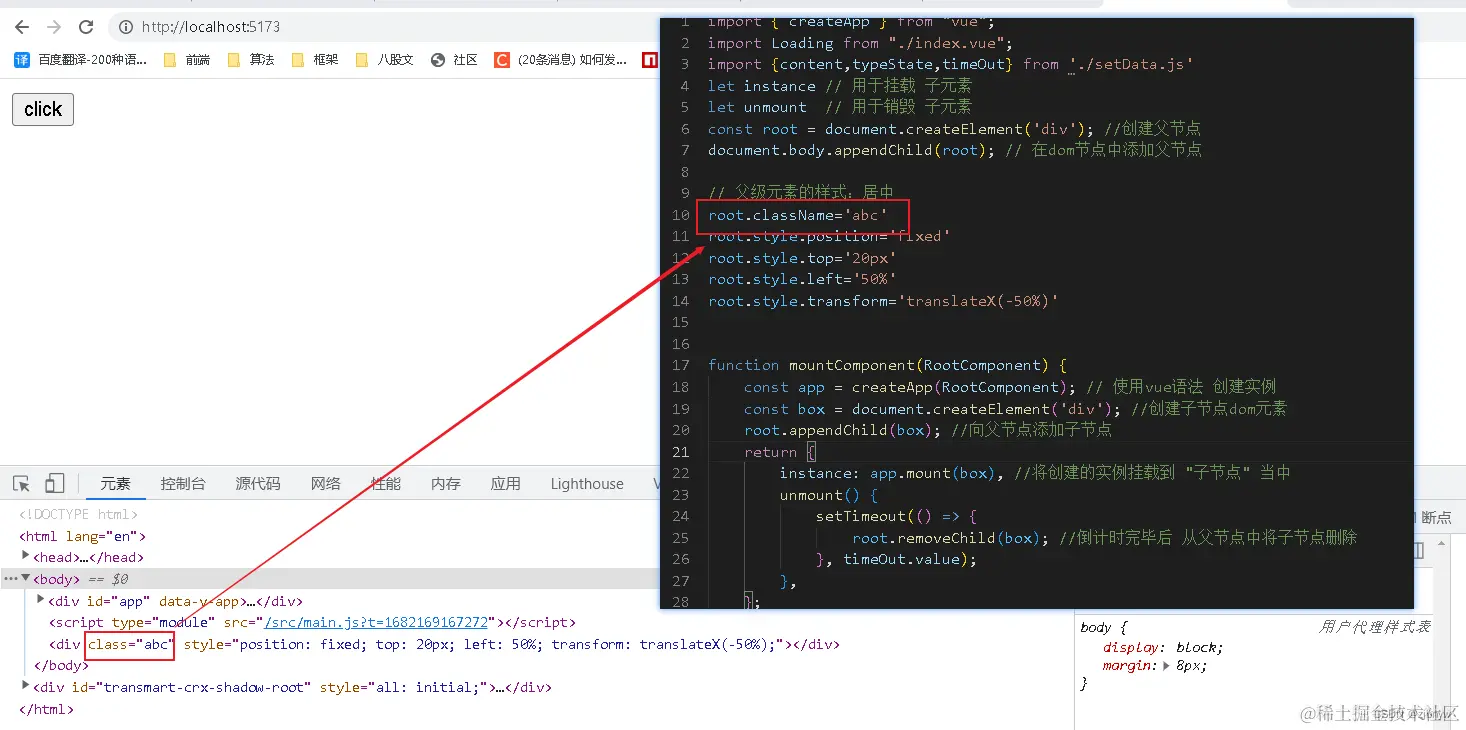Click code line 6 const root declaration

[954, 129]
